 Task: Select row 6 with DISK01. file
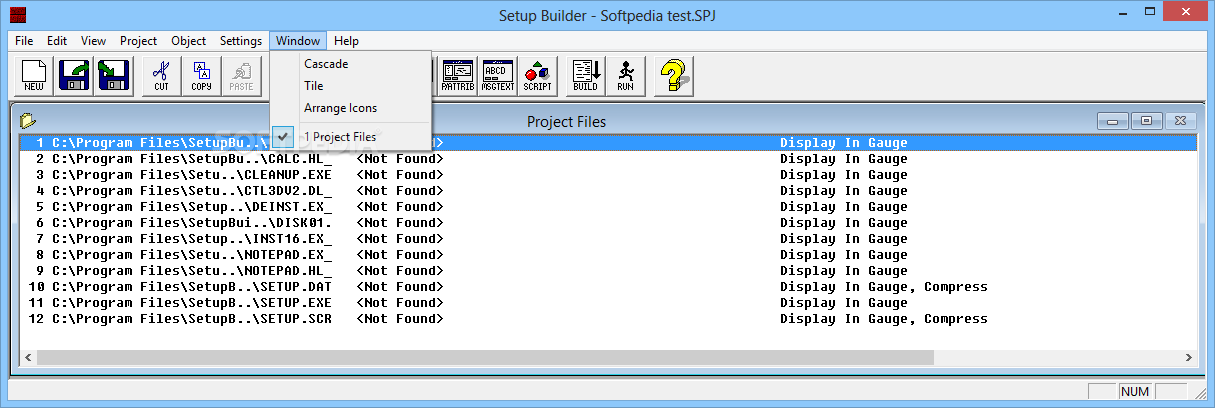pos(608,223)
